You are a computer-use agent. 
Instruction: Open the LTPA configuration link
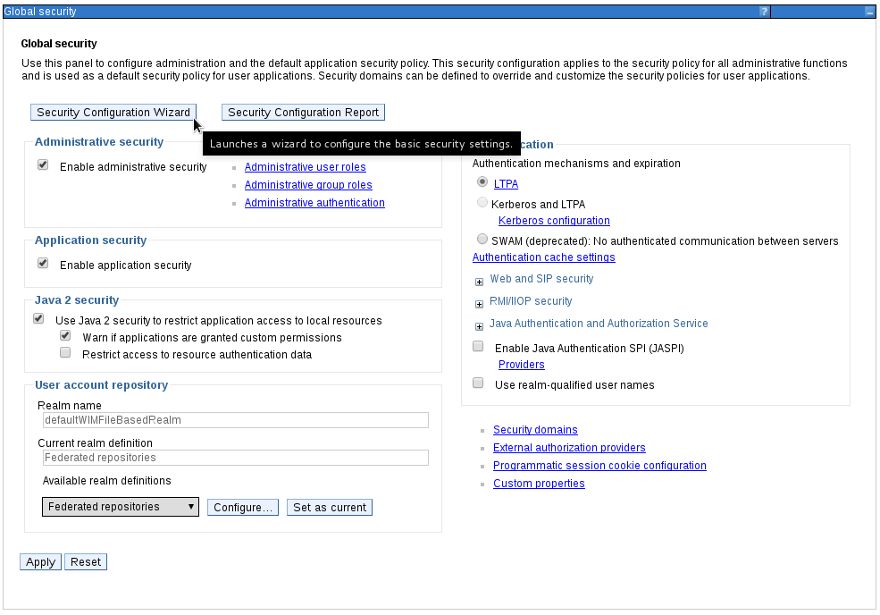(x=506, y=184)
